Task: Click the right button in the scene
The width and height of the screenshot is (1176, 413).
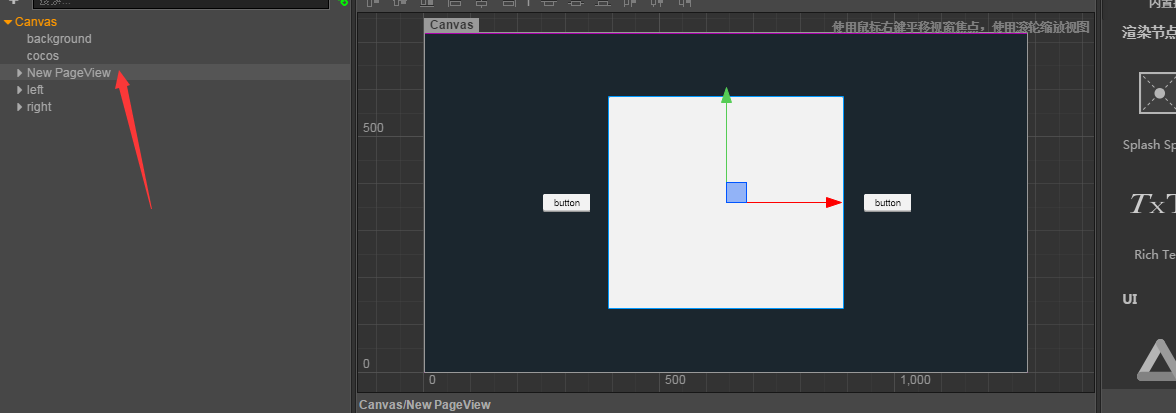Action: (x=887, y=202)
